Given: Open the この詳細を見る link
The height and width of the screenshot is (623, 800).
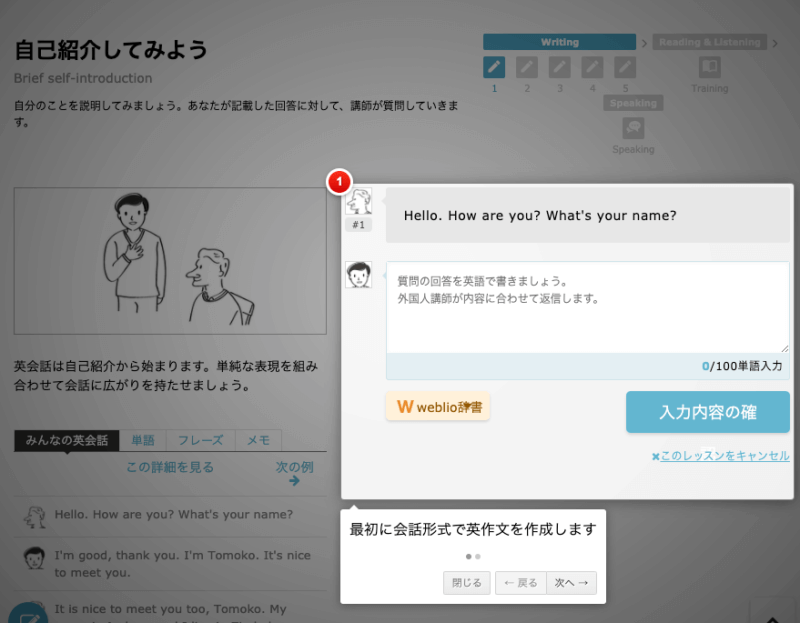Looking at the screenshot, I should pos(170,467).
